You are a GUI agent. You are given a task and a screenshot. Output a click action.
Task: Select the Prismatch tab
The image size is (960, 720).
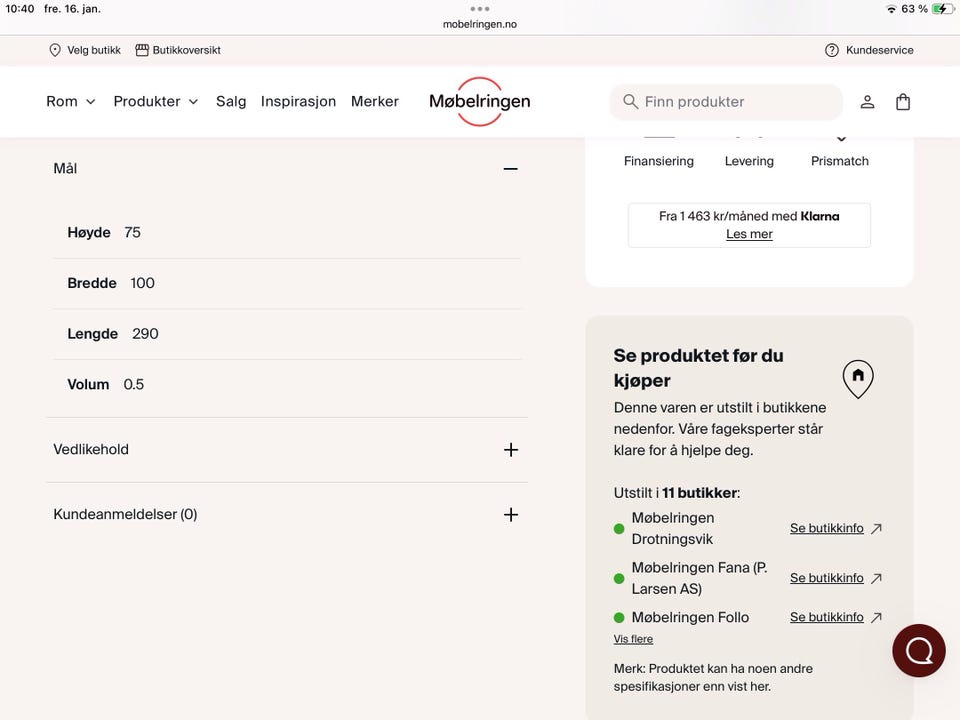(839, 161)
